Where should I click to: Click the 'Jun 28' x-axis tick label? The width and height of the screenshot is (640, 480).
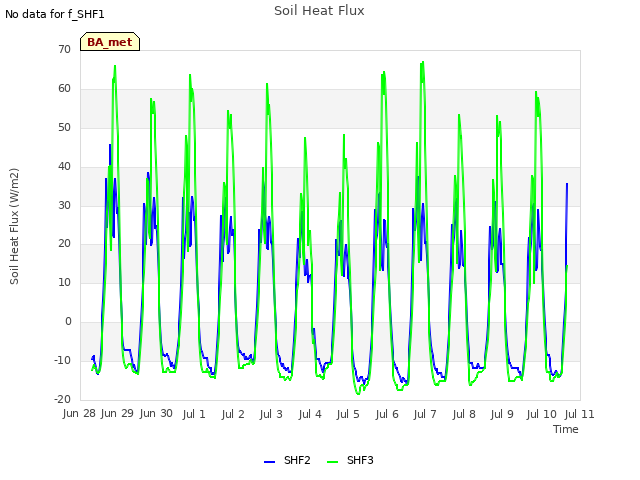click(x=79, y=413)
